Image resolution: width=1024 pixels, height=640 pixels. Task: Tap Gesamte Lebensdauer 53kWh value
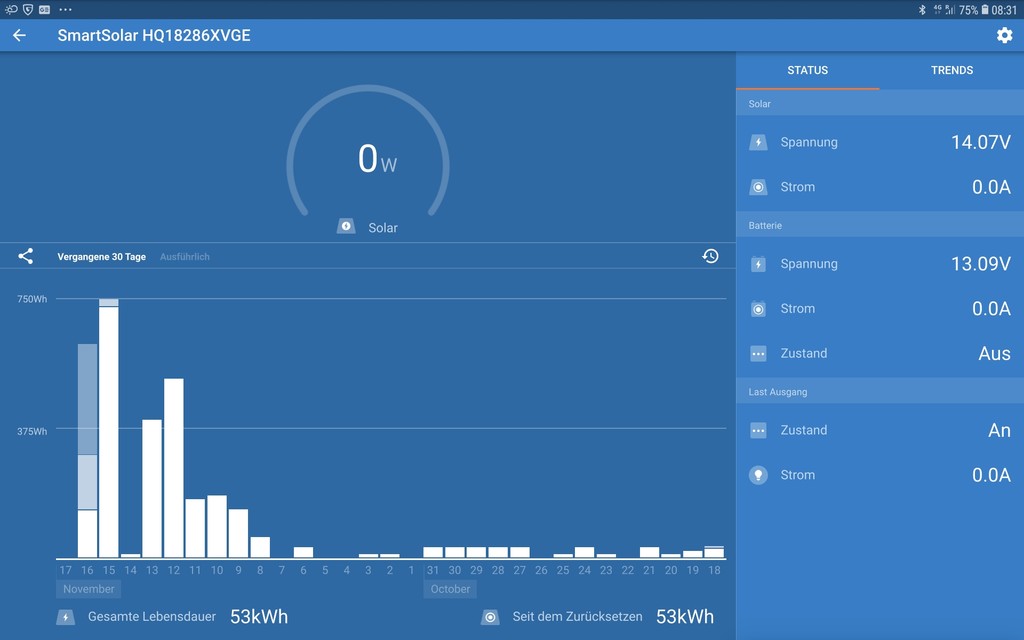[x=259, y=616]
